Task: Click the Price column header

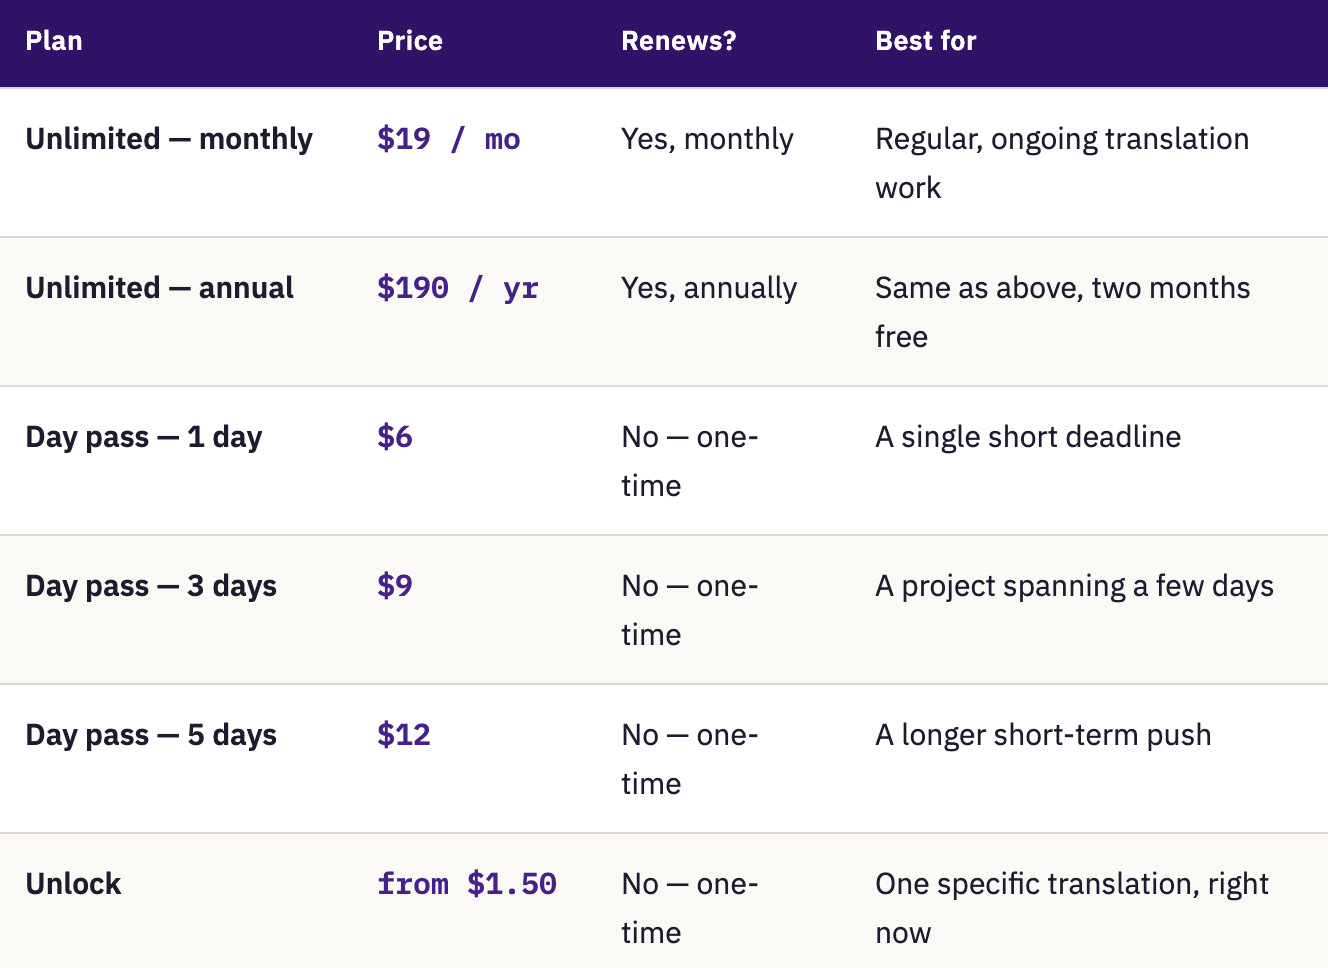Action: coord(410,41)
